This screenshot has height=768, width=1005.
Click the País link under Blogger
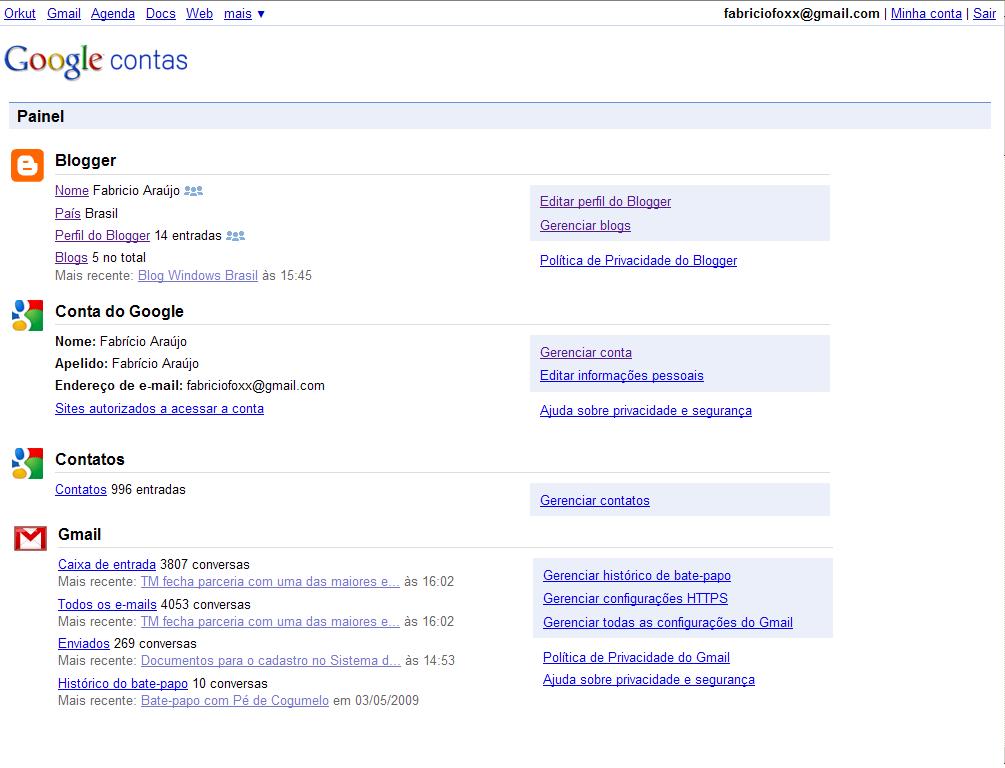coord(68,213)
